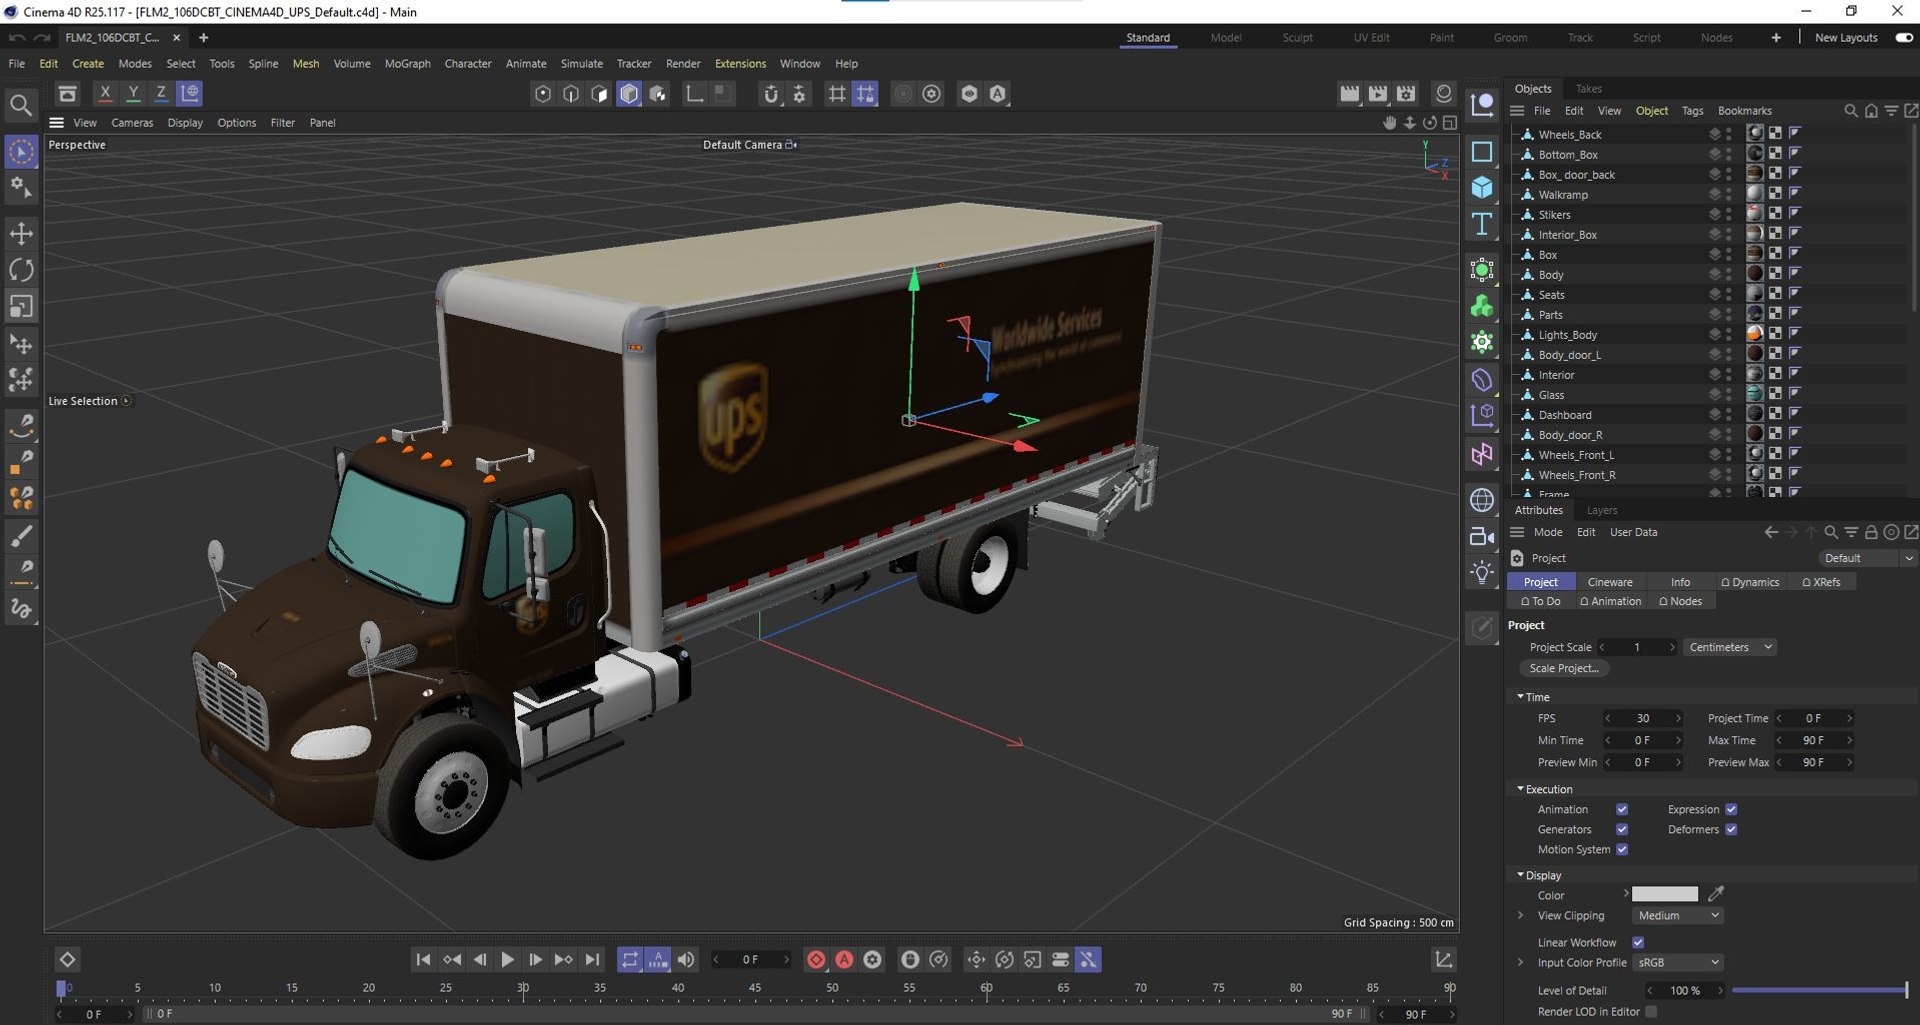Toggle the New Layouts switch
The image size is (1920, 1025).
tap(1904, 38)
